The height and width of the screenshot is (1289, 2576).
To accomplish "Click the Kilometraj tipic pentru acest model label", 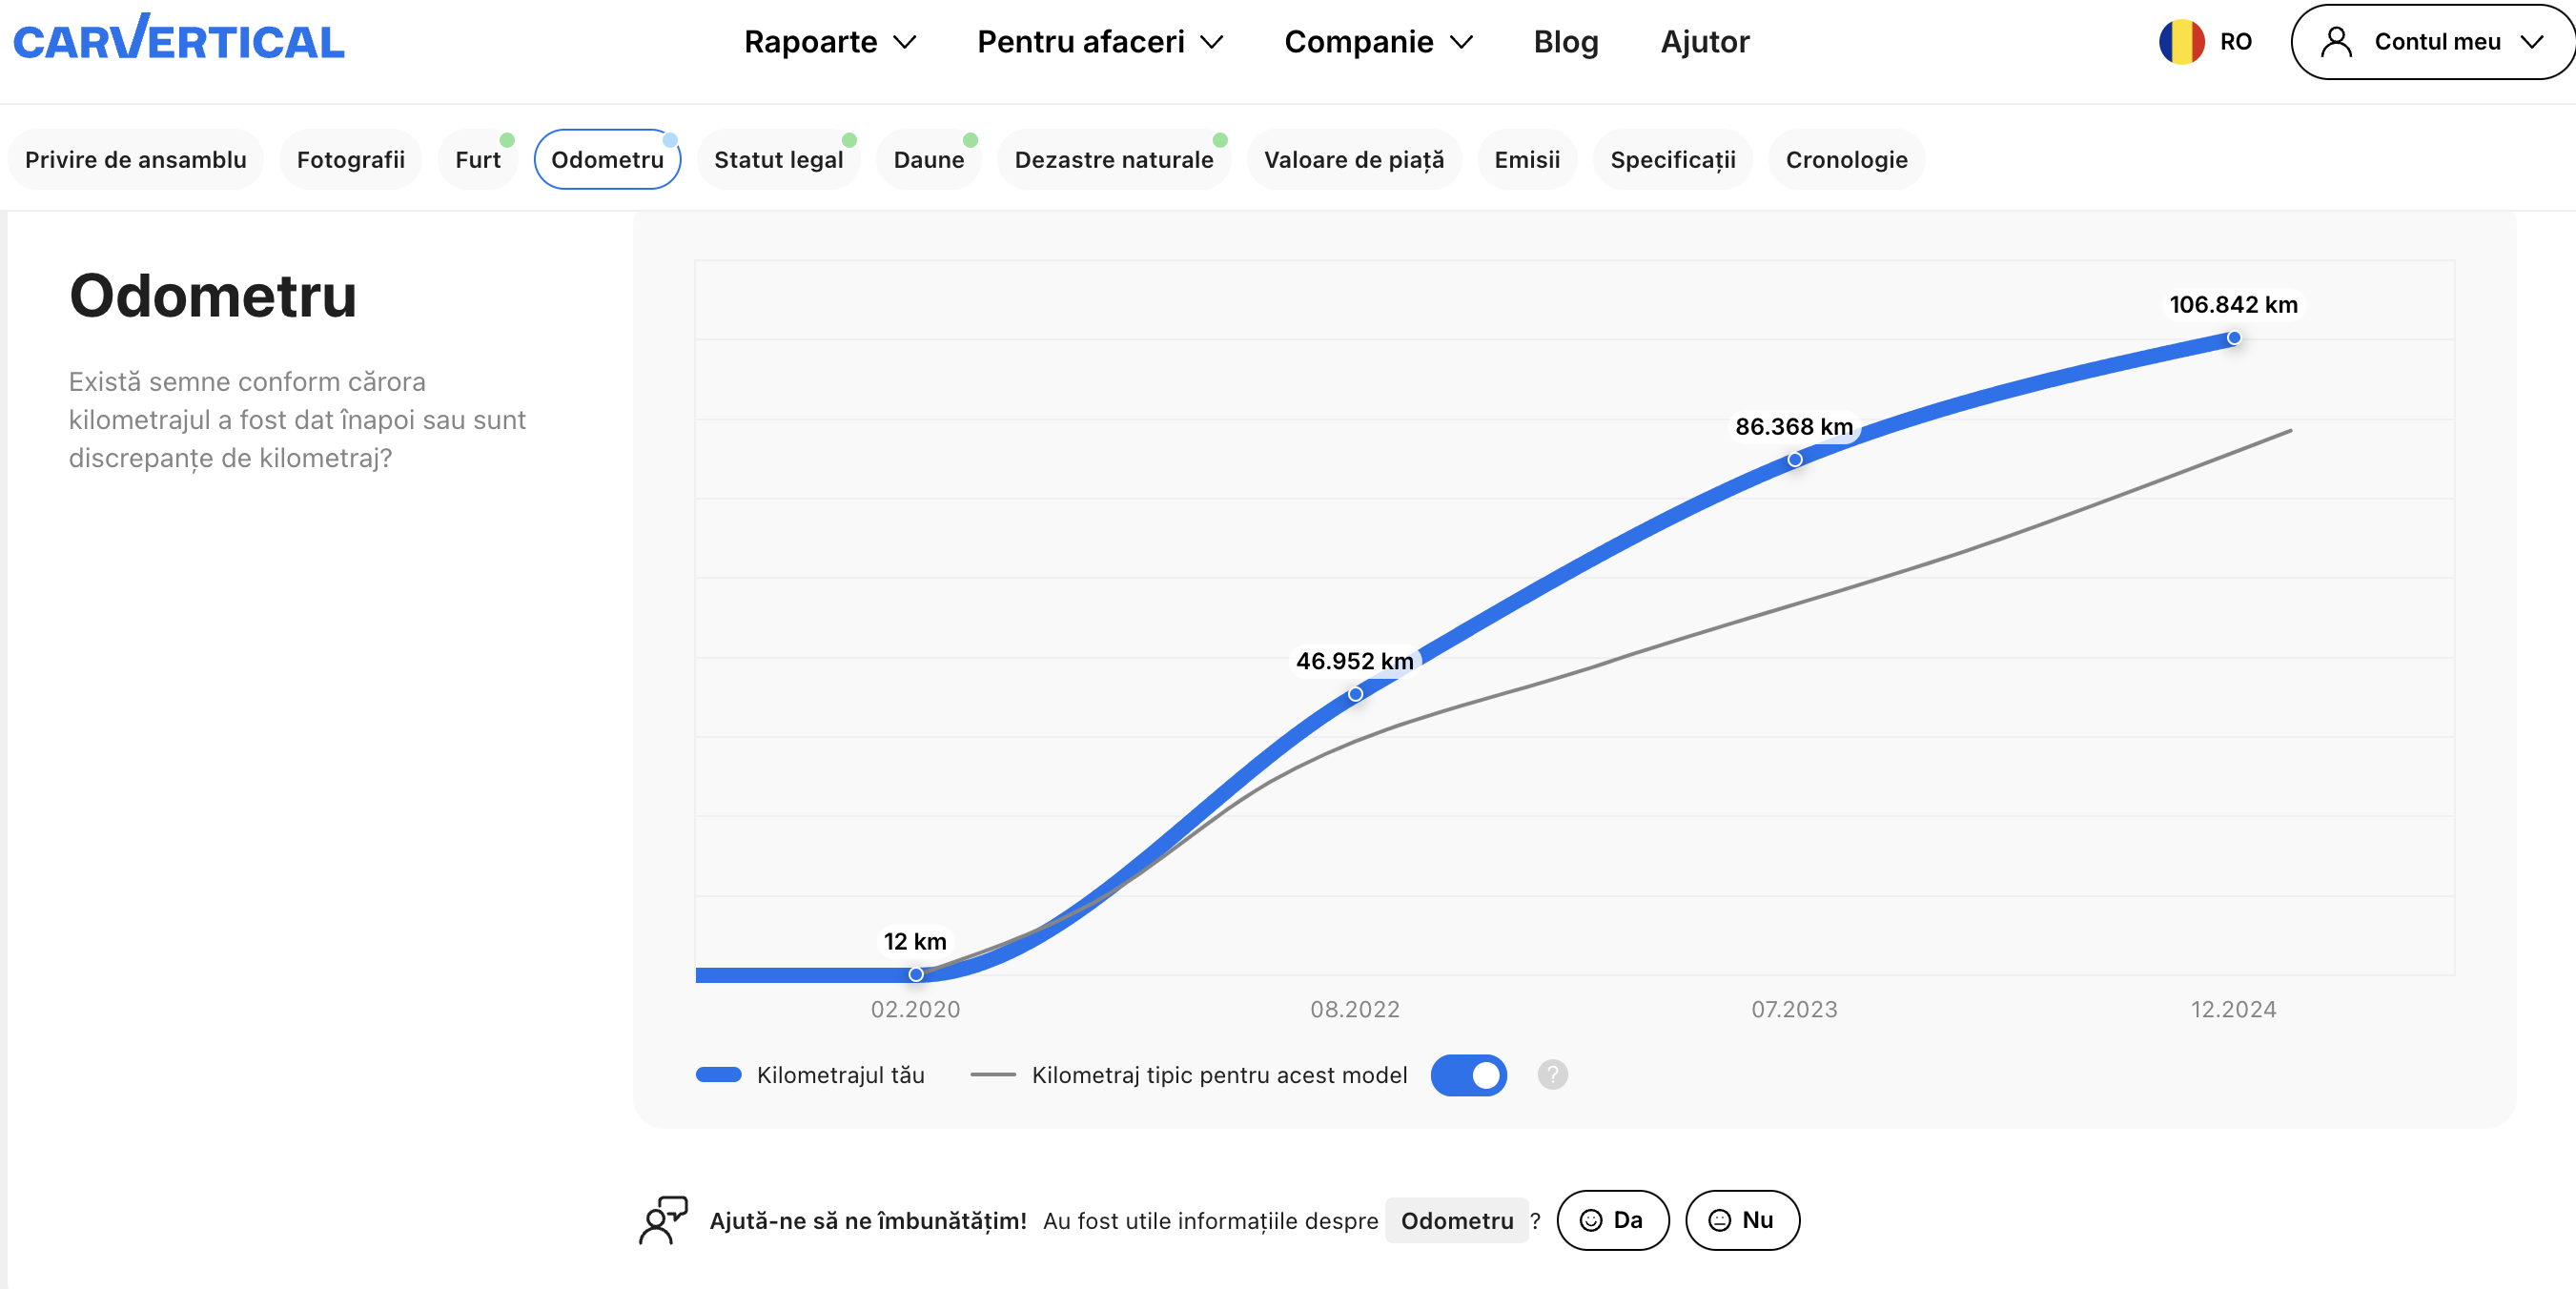I will click(x=1219, y=1075).
